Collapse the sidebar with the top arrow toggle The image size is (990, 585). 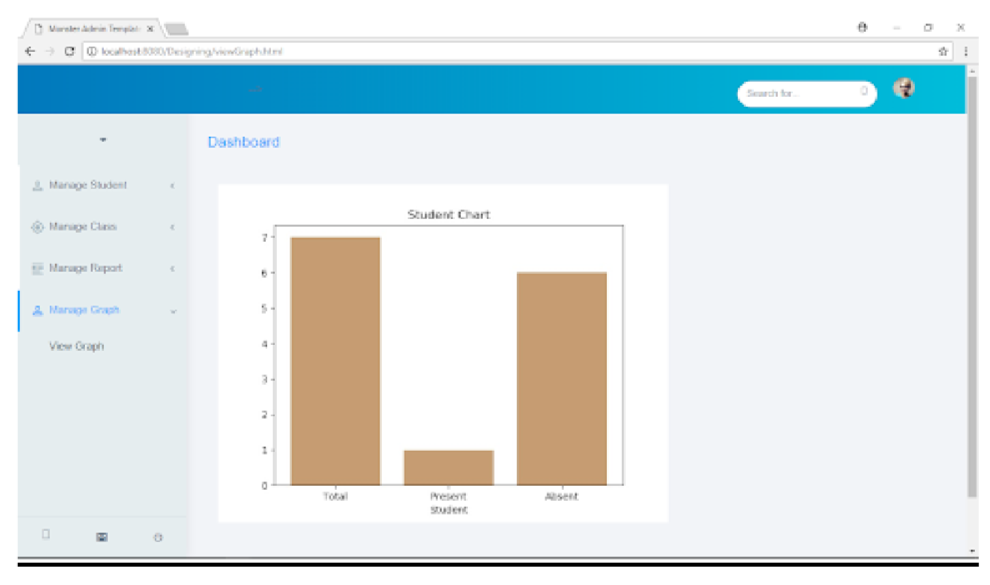(x=103, y=141)
